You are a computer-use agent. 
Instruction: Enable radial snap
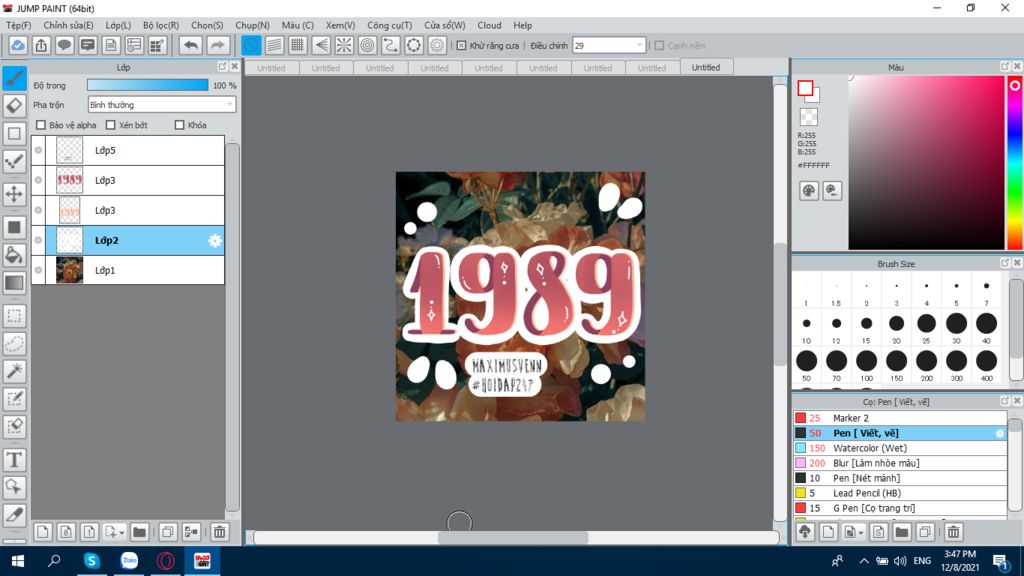tap(344, 45)
